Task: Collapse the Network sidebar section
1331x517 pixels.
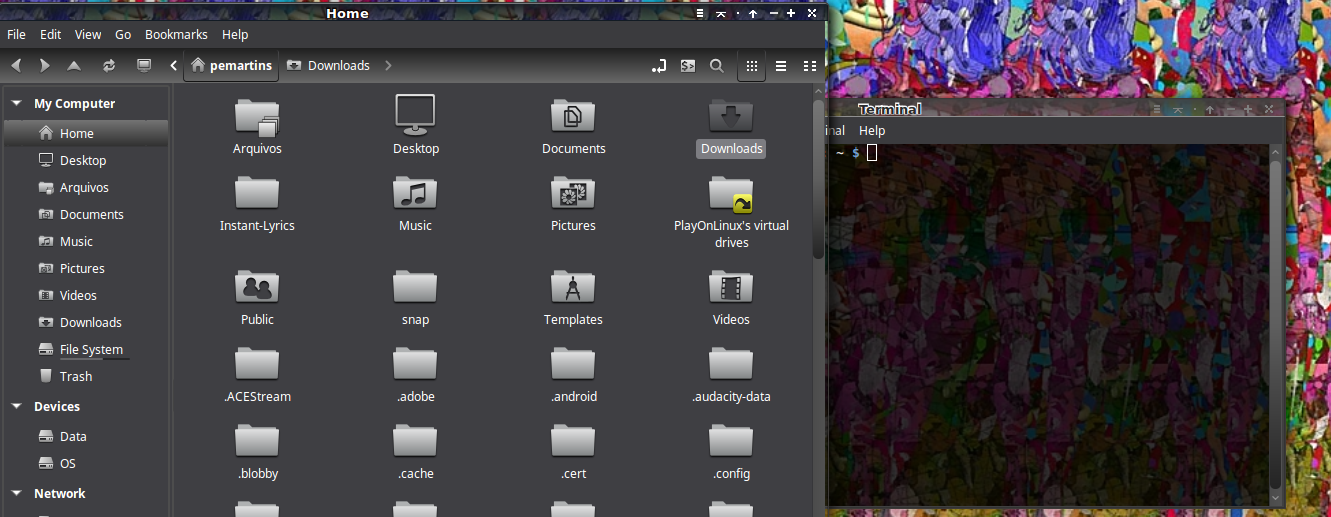Action: coord(16,493)
